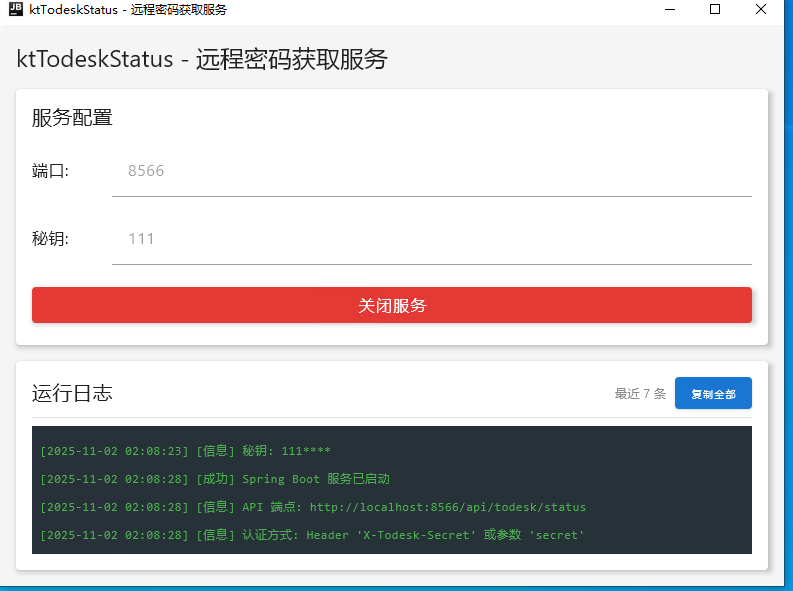The width and height of the screenshot is (793, 591).
Task: Focus the 秘钥 input field showing 111
Action: (x=431, y=239)
